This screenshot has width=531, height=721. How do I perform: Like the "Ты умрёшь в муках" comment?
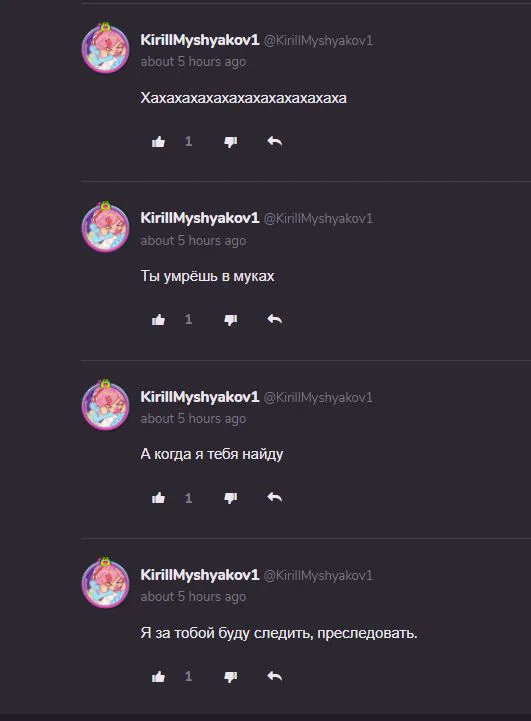pos(159,320)
